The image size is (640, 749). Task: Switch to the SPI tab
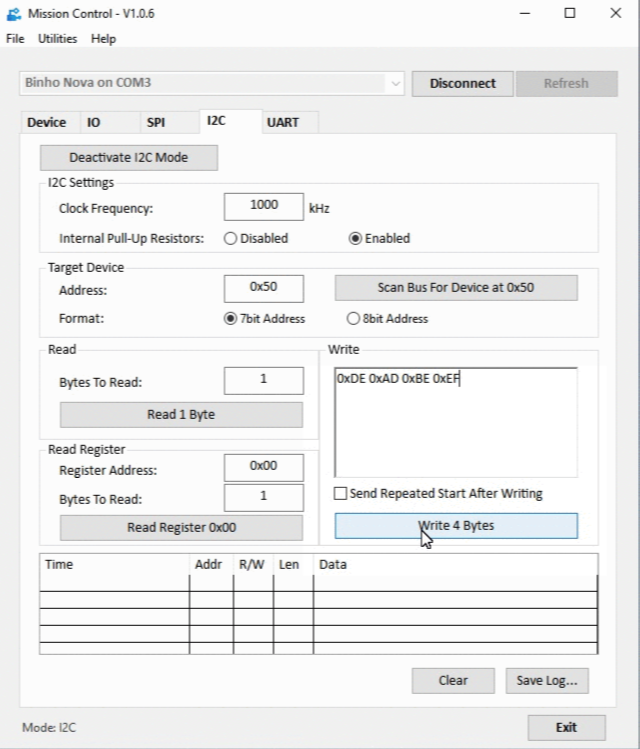[156, 123]
